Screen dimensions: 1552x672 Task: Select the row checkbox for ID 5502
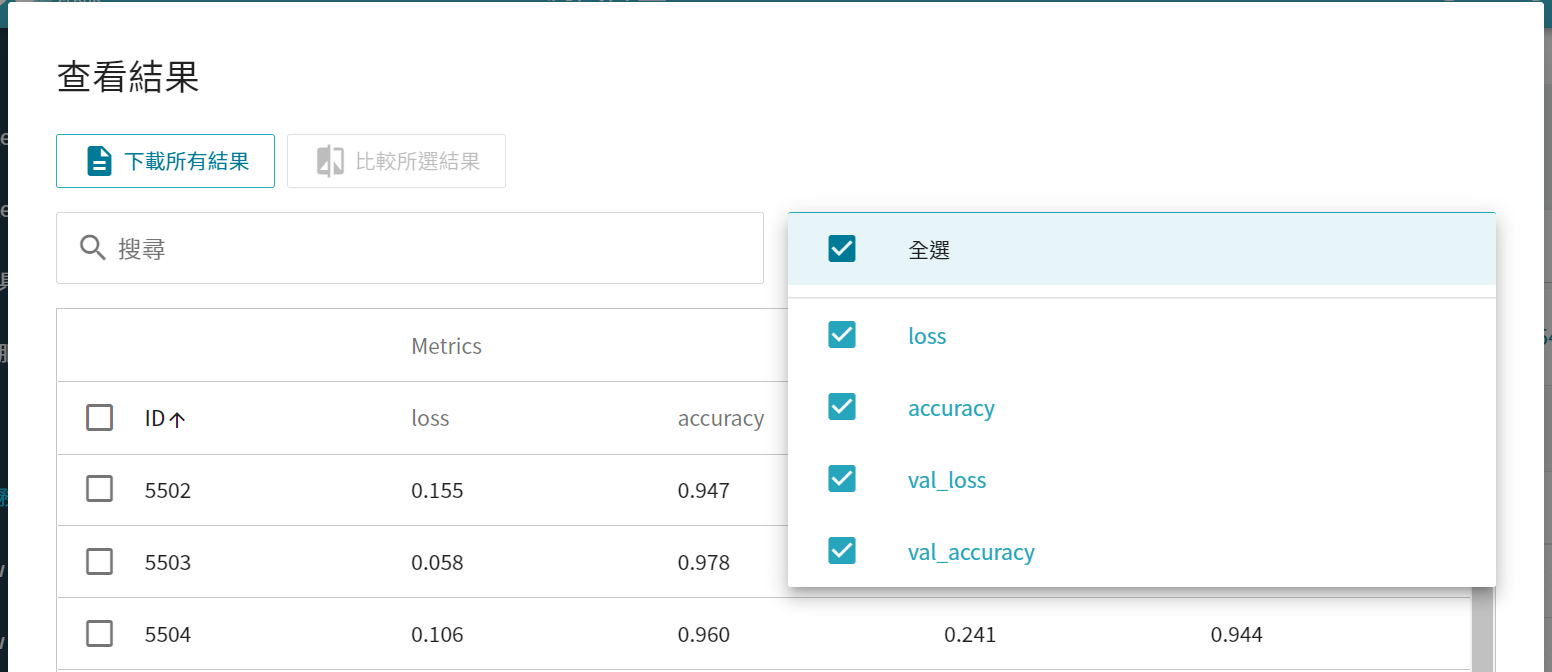(x=99, y=489)
